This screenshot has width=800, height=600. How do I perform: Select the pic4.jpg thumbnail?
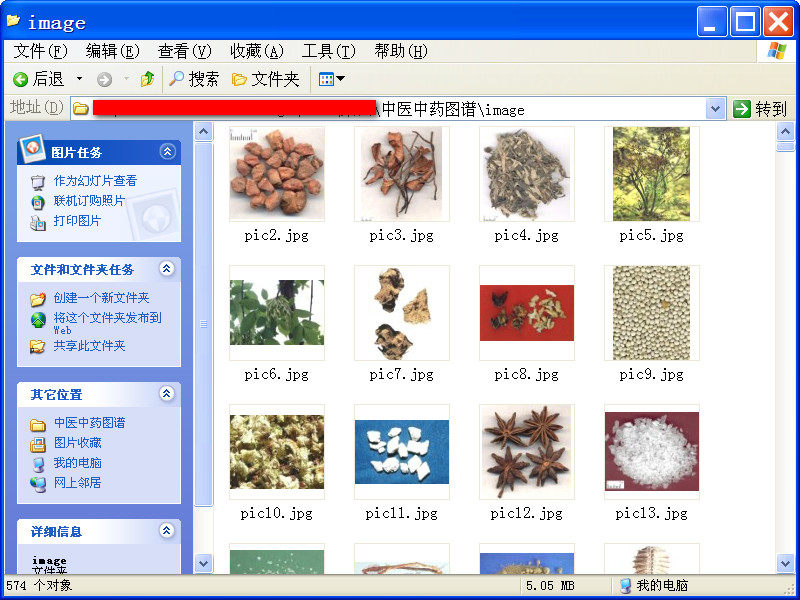[527, 174]
